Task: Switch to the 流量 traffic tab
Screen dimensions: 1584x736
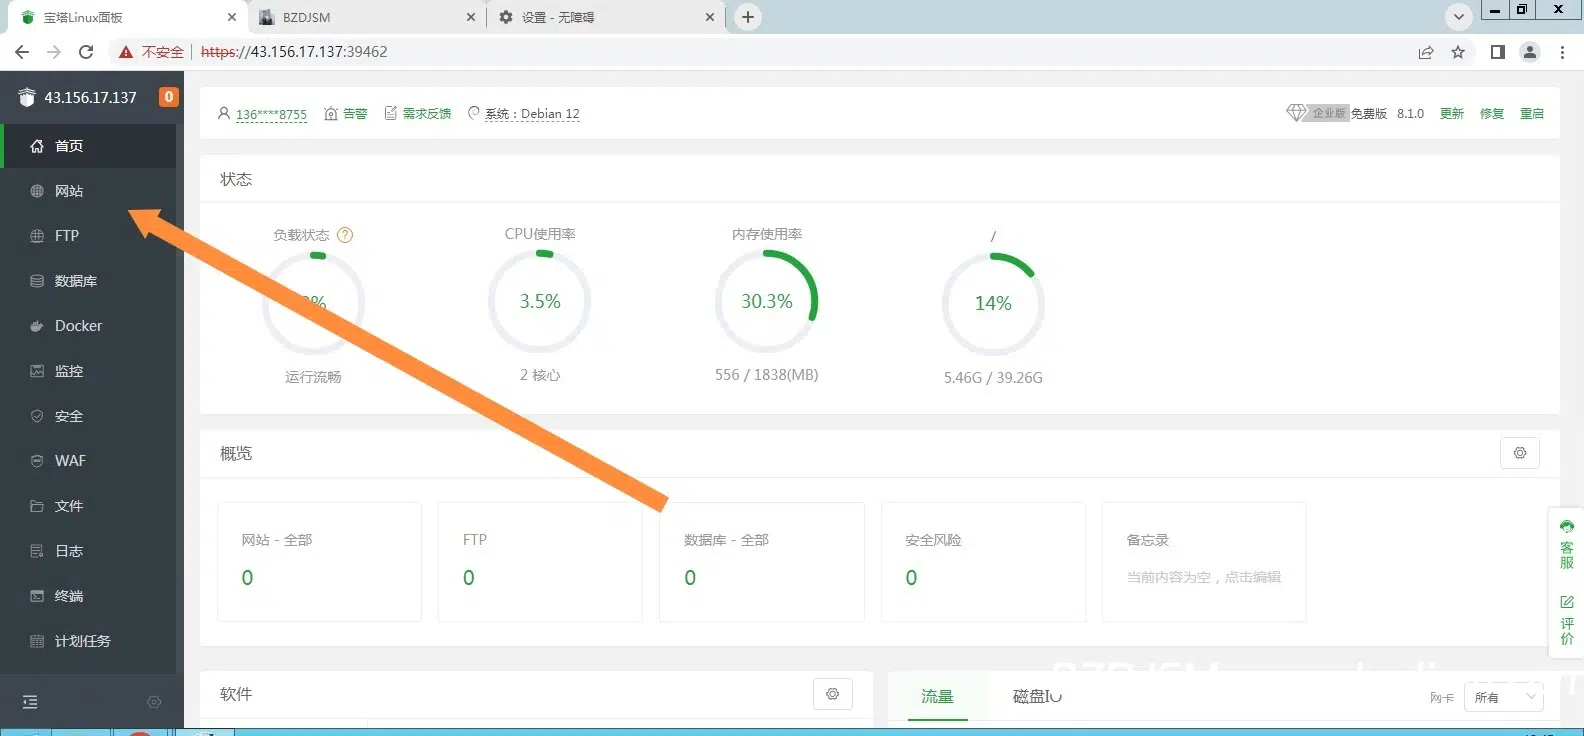Action: pyautogui.click(x=937, y=697)
